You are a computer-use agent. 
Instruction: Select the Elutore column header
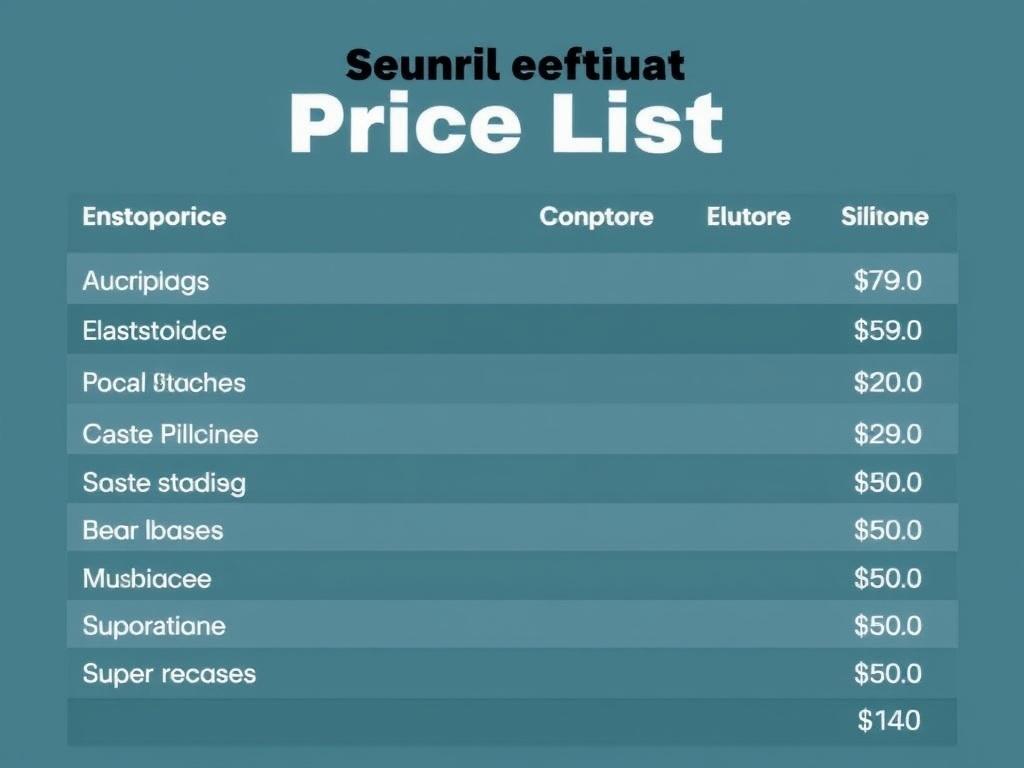748,216
